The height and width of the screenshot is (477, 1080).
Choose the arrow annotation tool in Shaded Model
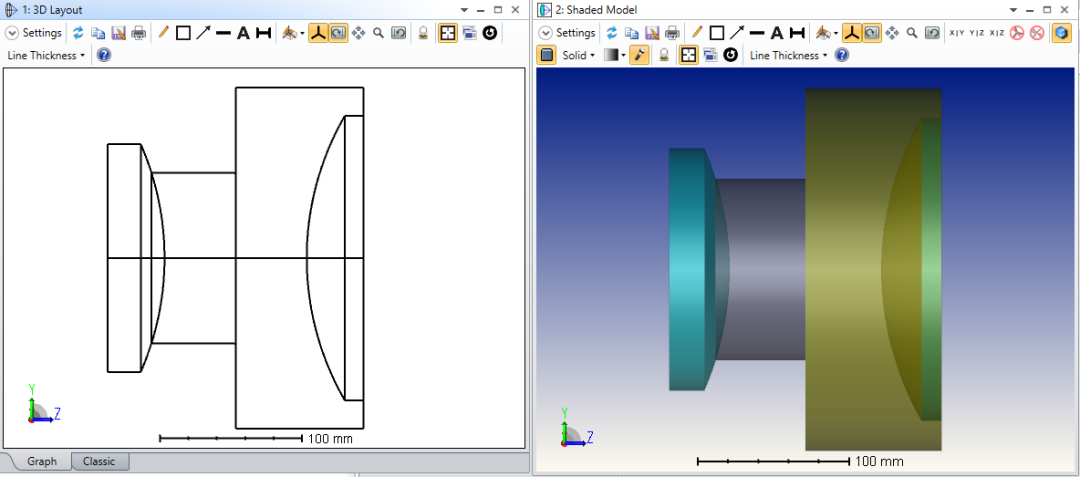coord(736,33)
